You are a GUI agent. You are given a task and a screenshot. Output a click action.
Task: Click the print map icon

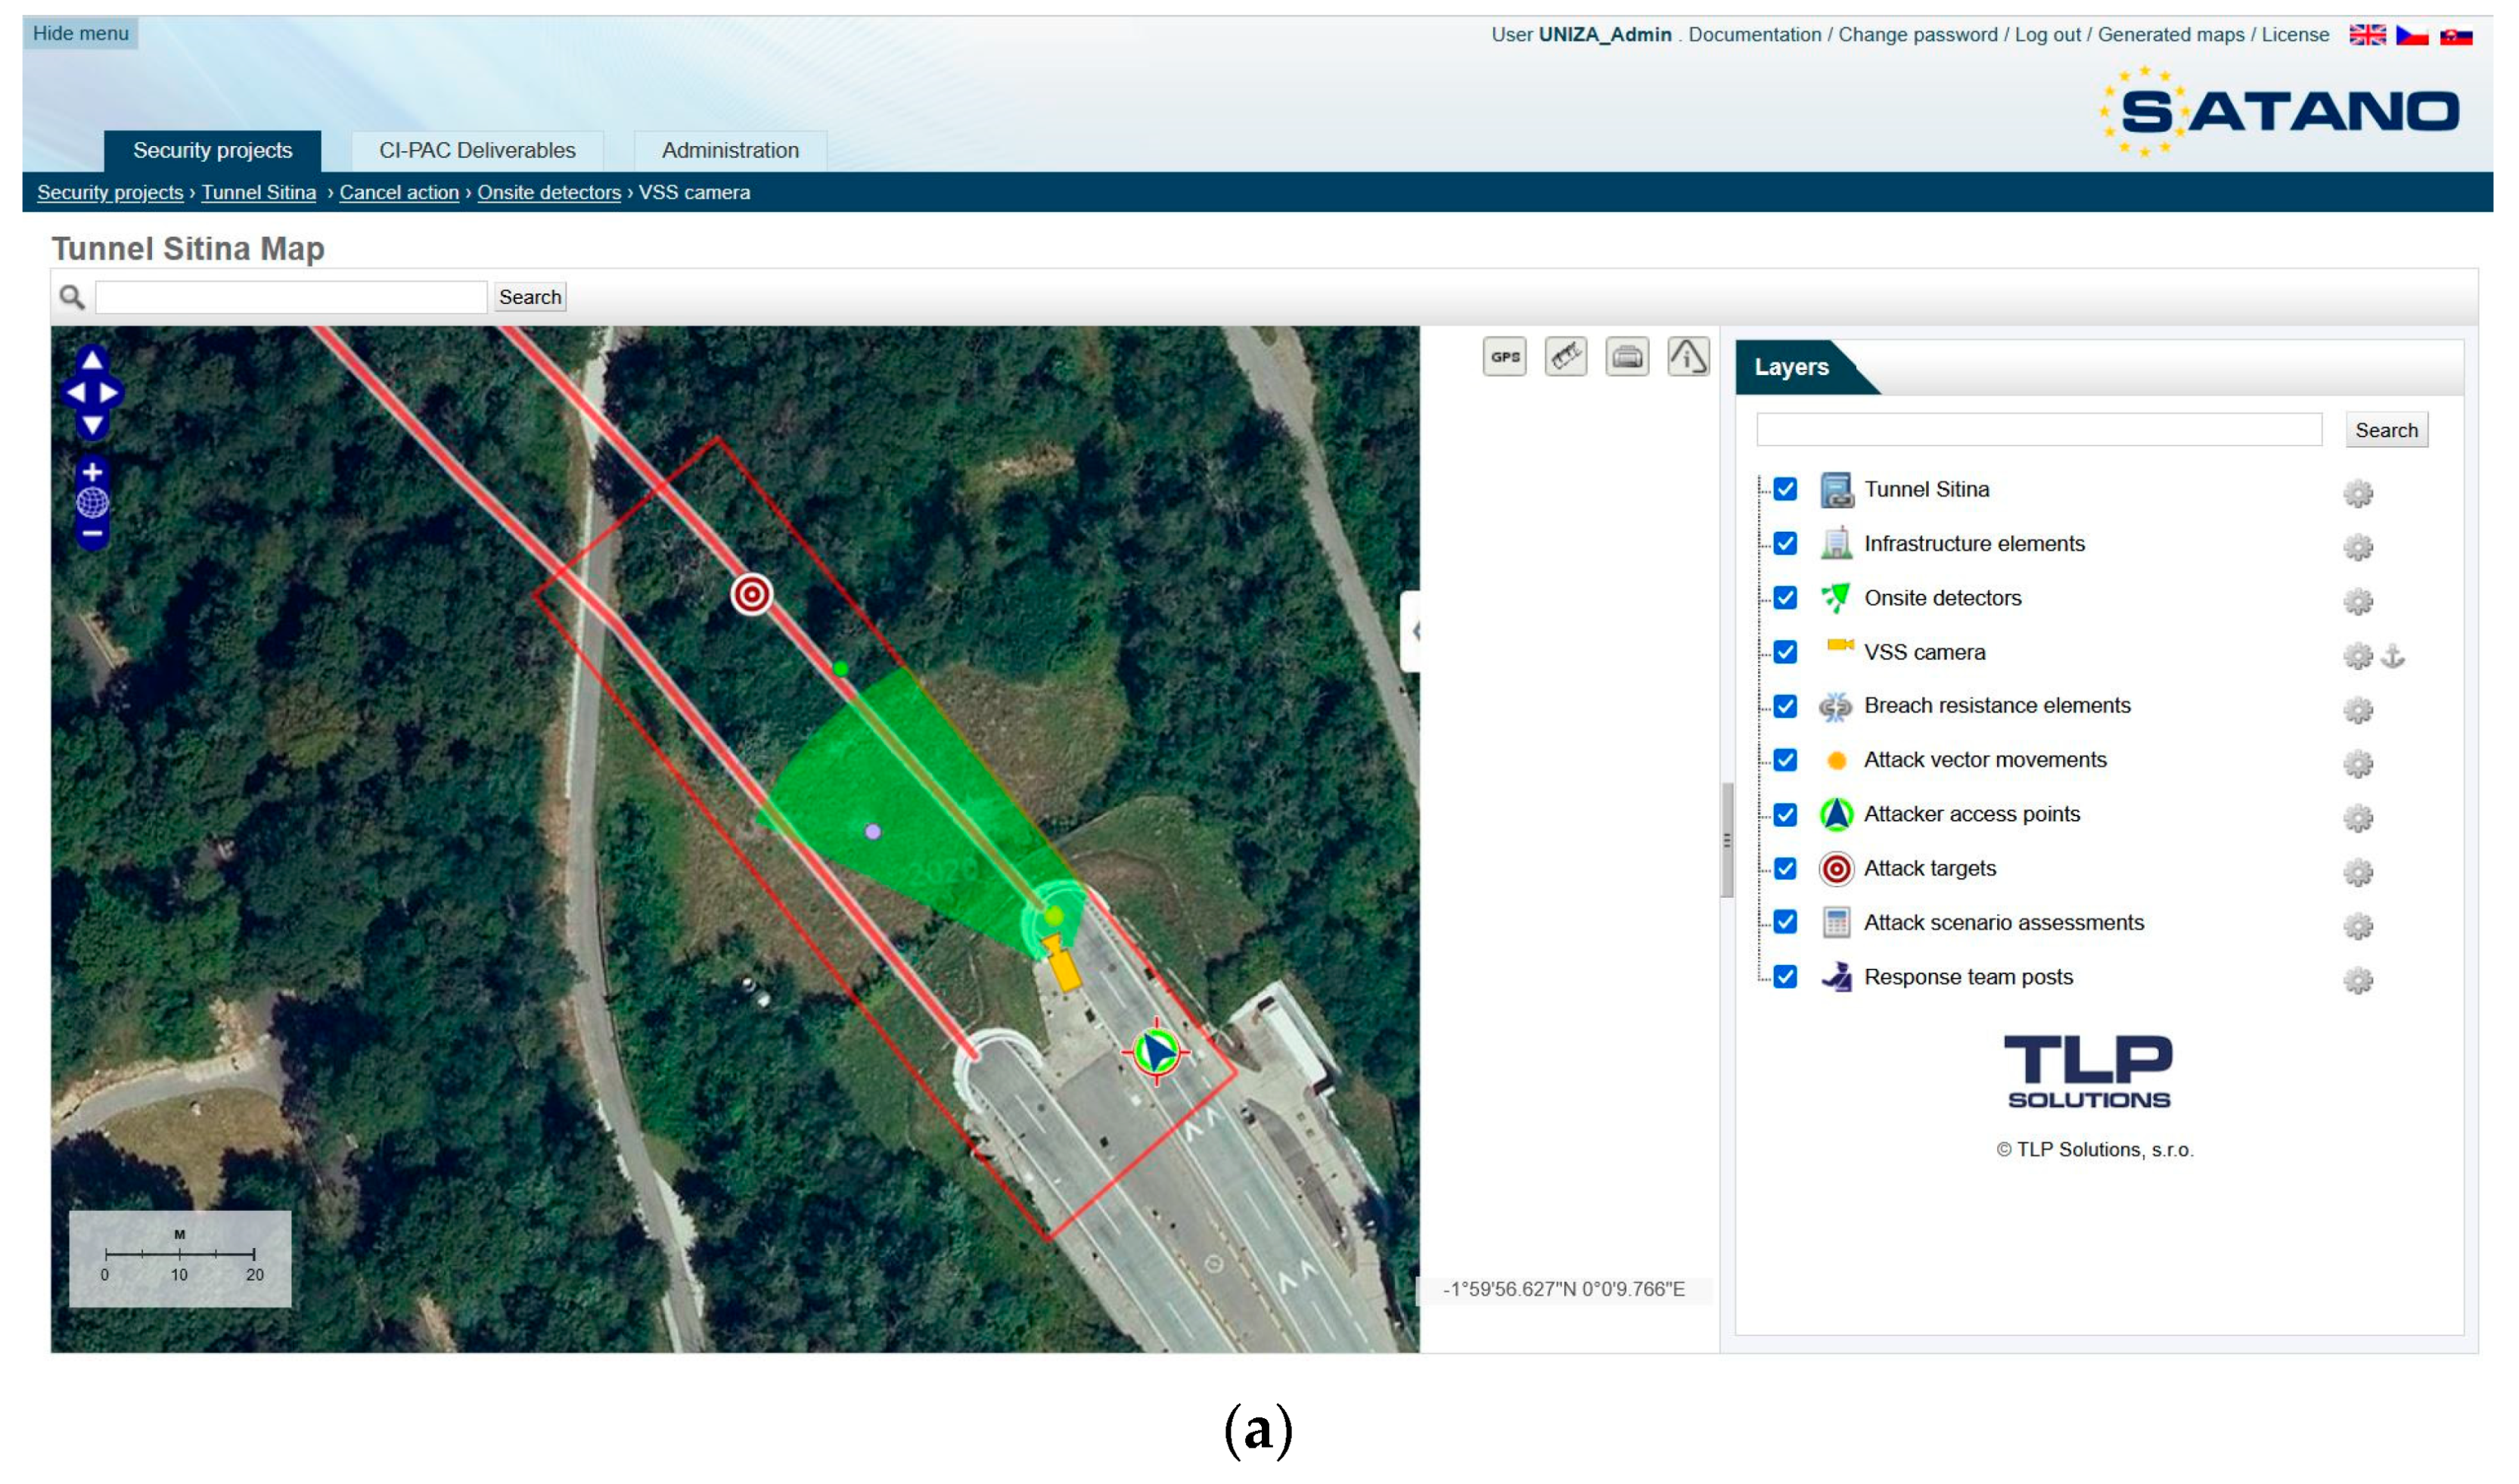click(1627, 357)
